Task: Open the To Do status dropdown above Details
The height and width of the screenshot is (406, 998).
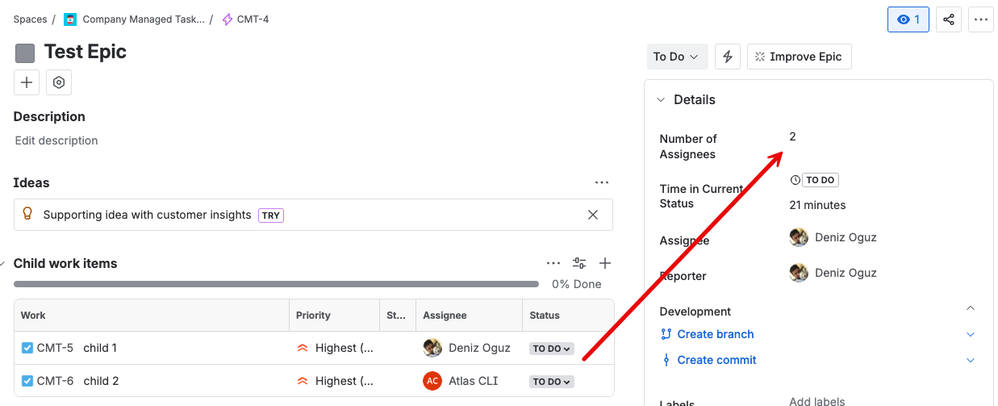Action: [677, 57]
